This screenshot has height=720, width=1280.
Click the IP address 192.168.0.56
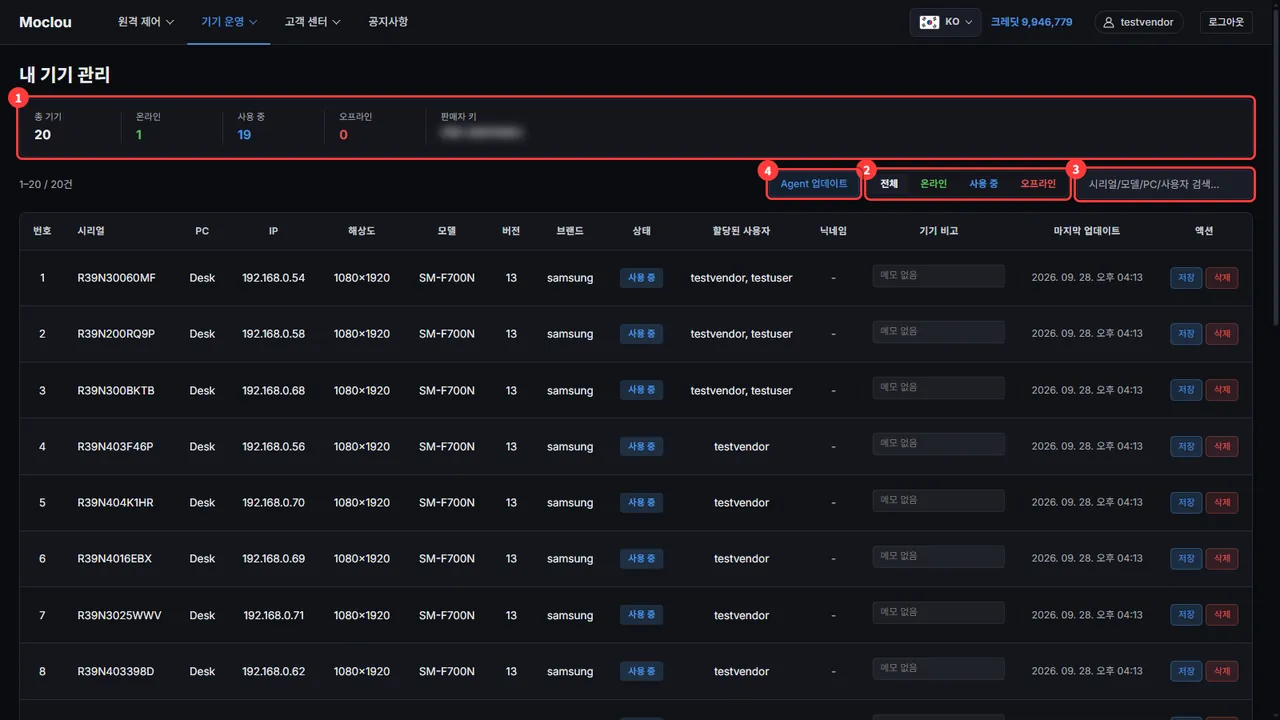point(273,446)
